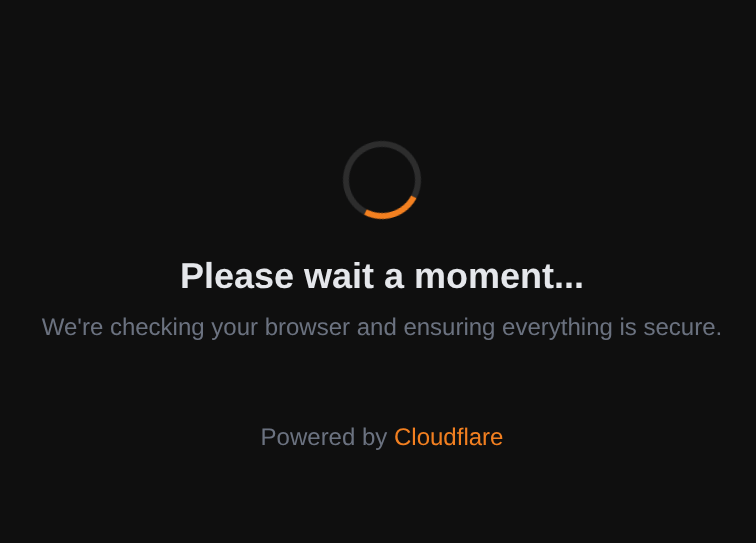This screenshot has width=756, height=543.
Task: Click the 'Please wait a moment...' heading
Action: click(382, 276)
